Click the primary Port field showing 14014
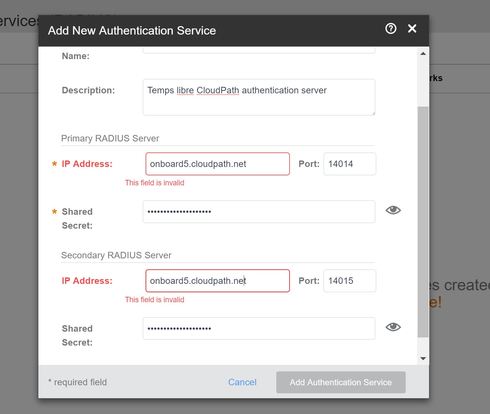This screenshot has height=414, width=490. click(350, 164)
